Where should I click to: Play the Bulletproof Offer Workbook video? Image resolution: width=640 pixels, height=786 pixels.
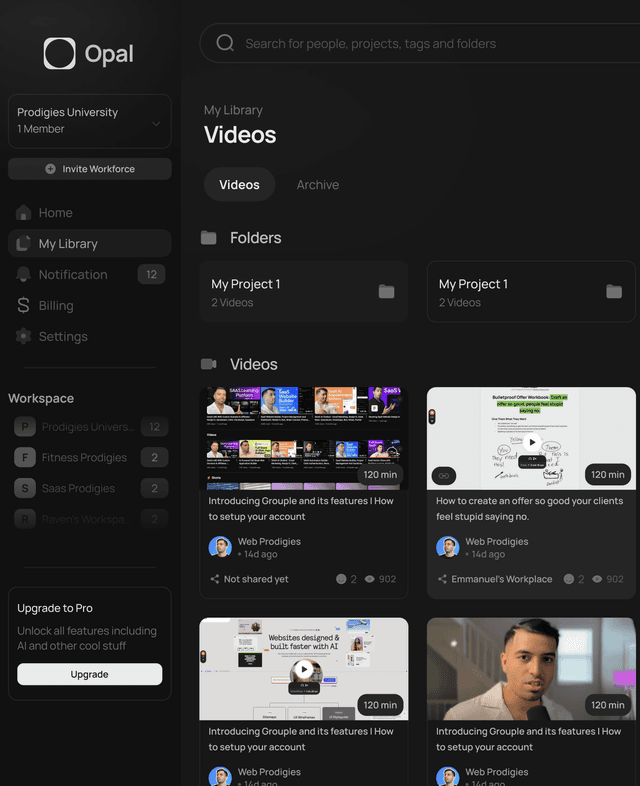click(532, 442)
